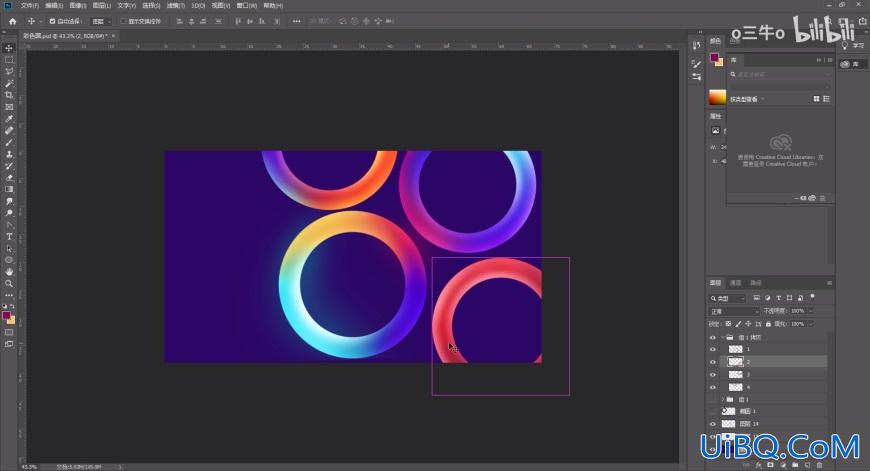Screen dimensions: 870x471
Task: Enable show transform controls checkbox
Action: coord(124,21)
